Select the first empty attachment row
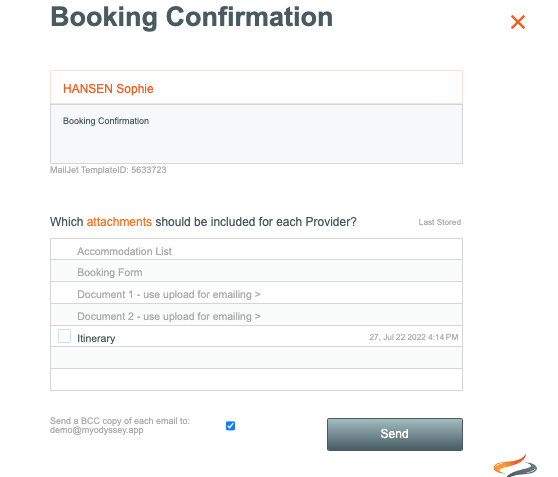This screenshot has width=558, height=477. 256,358
